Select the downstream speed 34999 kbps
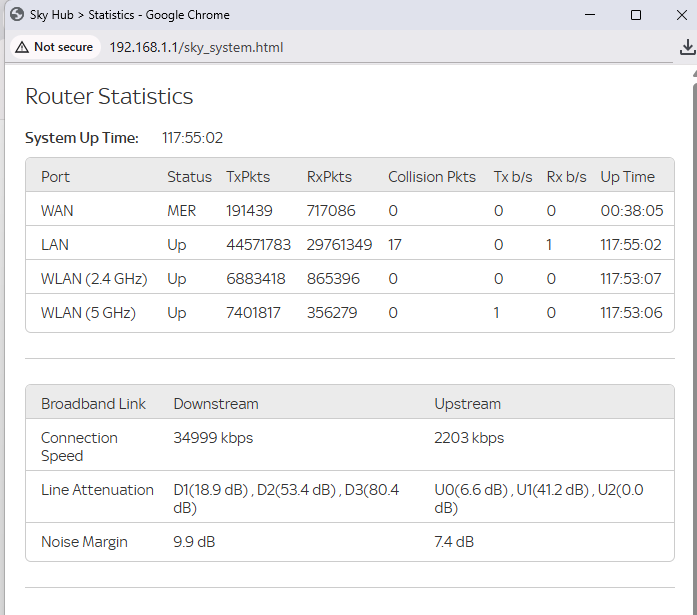 213,438
